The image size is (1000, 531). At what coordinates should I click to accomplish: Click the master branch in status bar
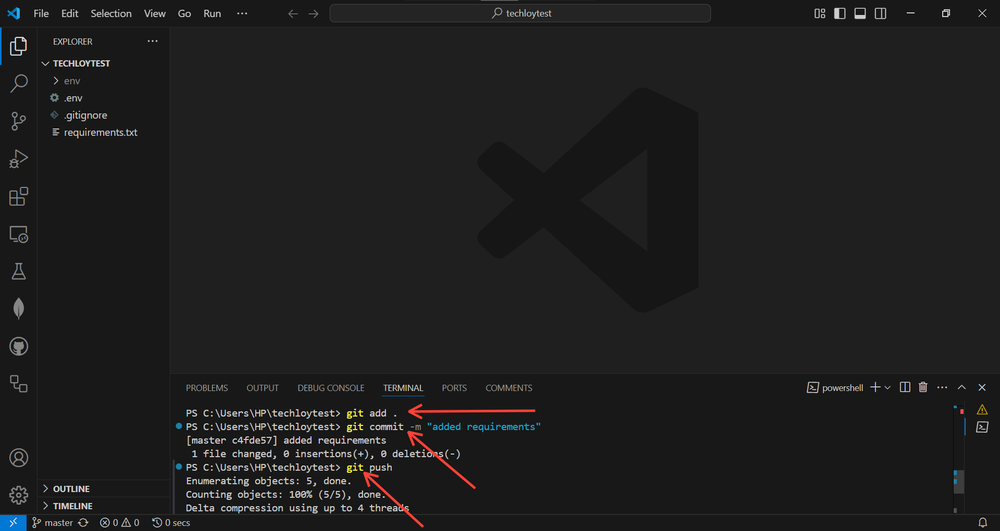click(52, 523)
